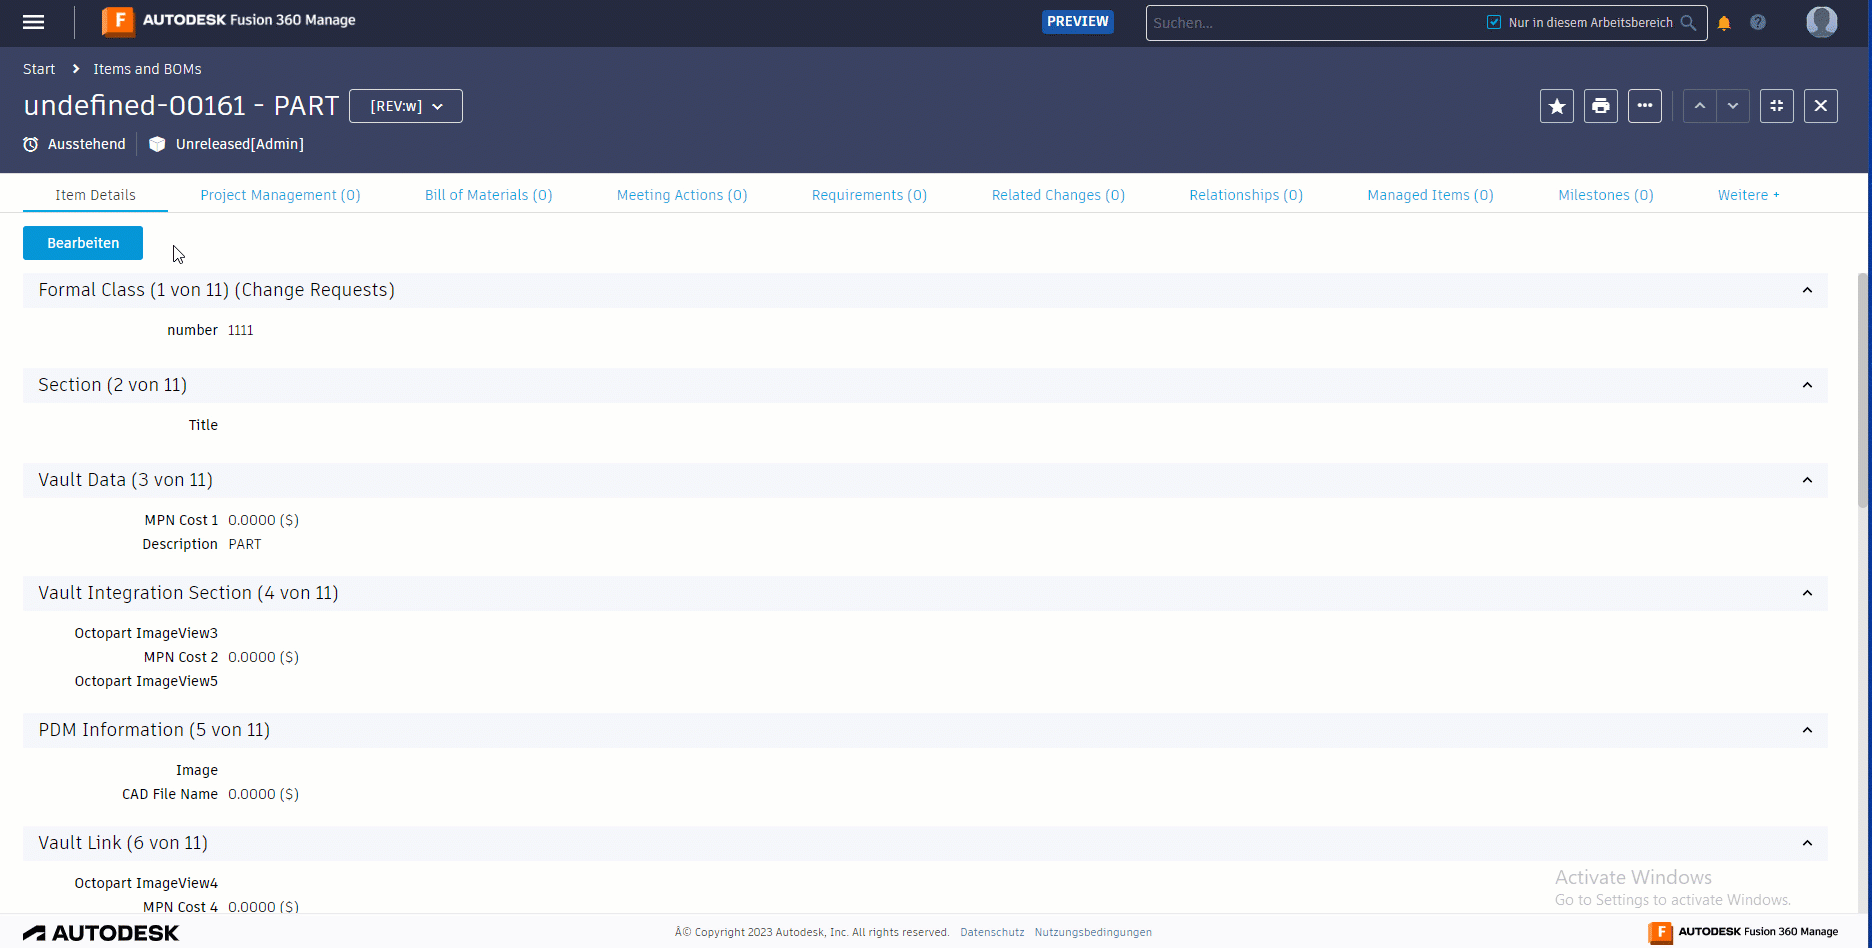Viewport: 1872px width, 948px height.
Task: Click the Octopart ImageView4 field label
Action: tap(146, 883)
